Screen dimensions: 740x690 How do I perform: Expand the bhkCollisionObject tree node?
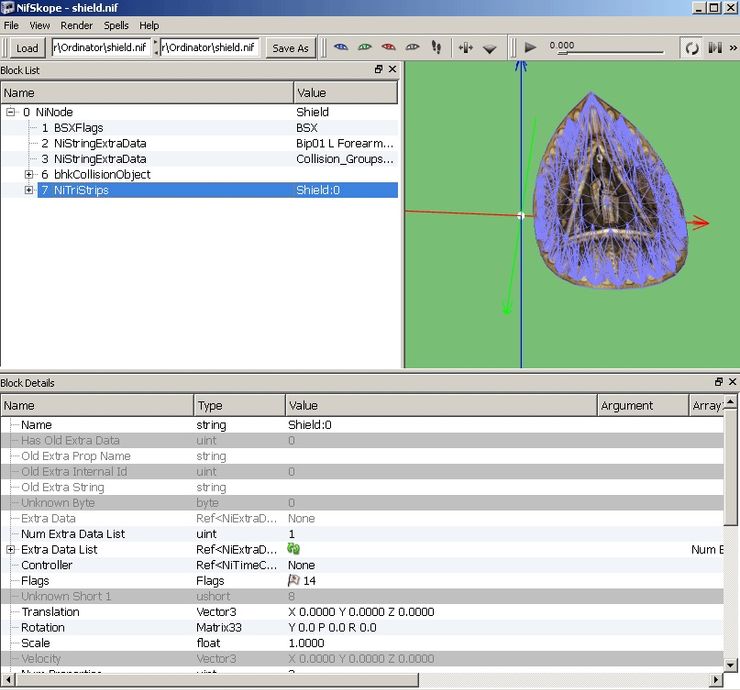click(x=30, y=175)
